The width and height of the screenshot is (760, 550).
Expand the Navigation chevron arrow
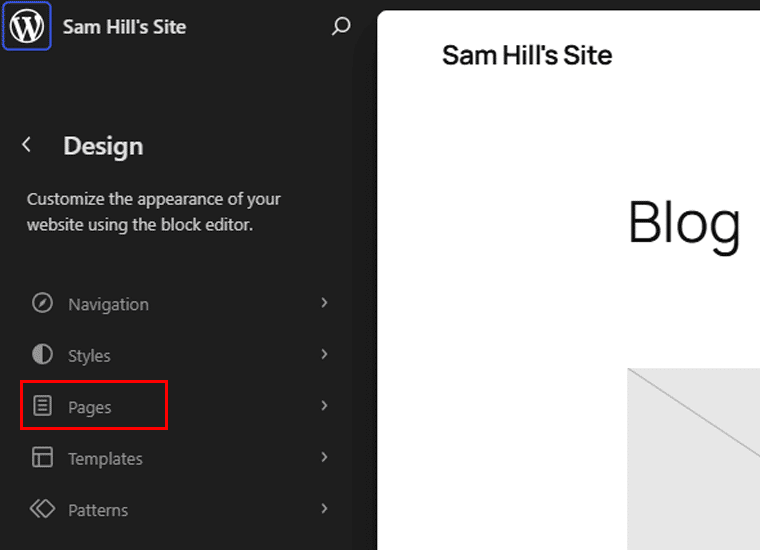[324, 303]
